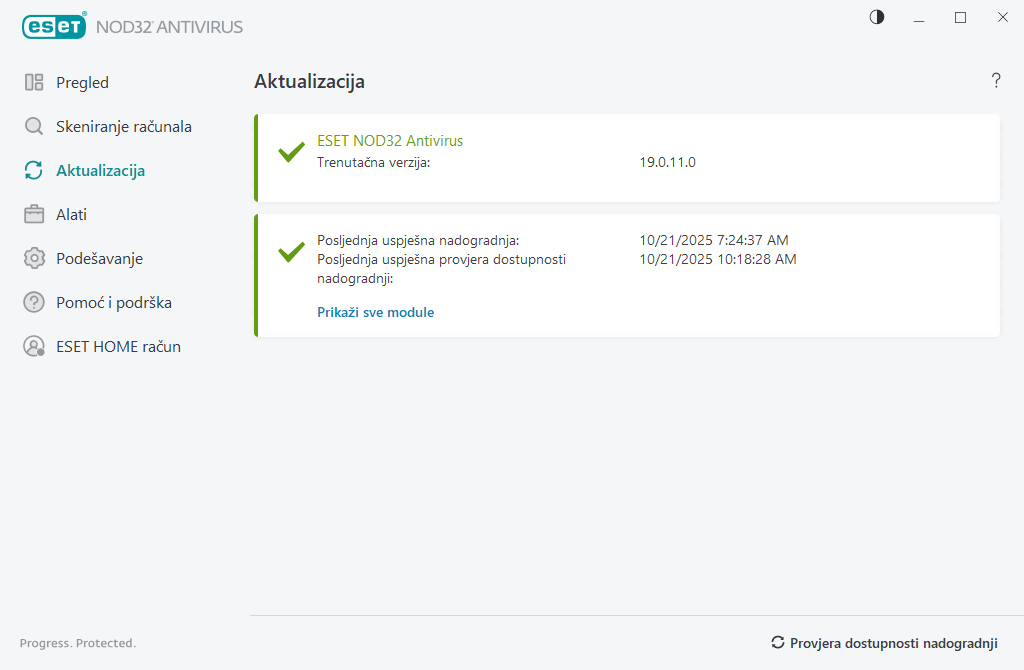Click the Podešavanje gear icon

pos(34,259)
